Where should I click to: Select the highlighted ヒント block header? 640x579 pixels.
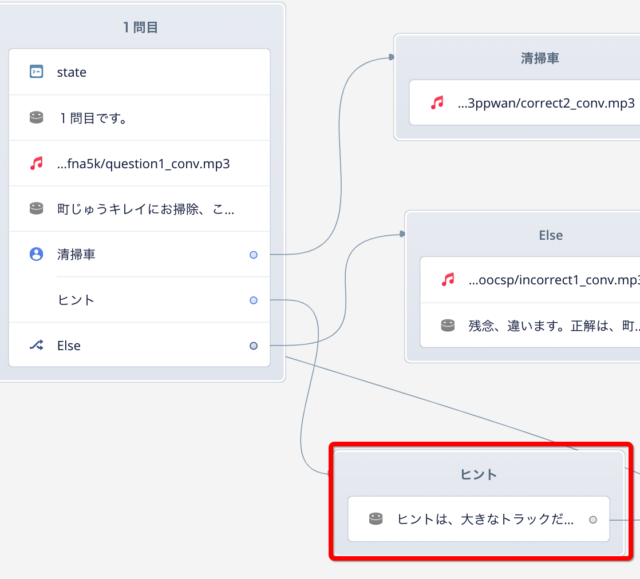click(x=478, y=474)
